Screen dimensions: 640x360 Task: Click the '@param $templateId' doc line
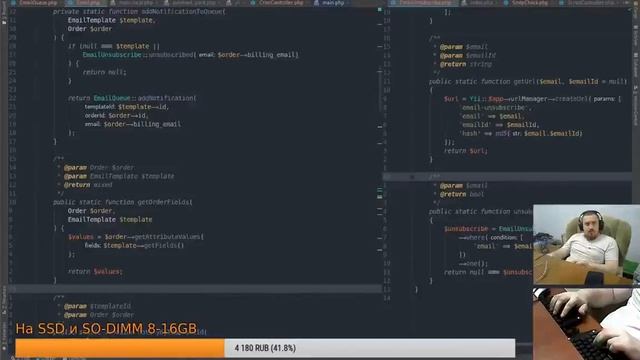97,306
